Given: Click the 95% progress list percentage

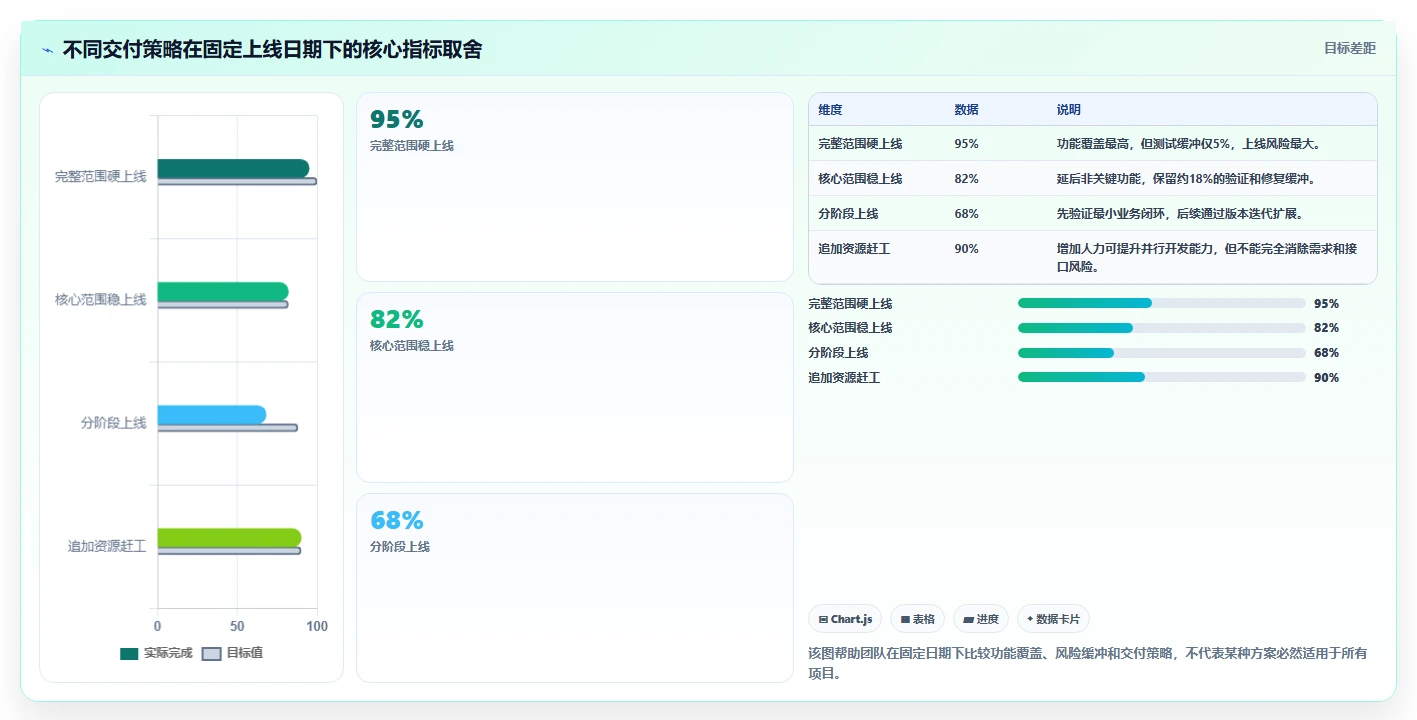Looking at the screenshot, I should (1326, 304).
